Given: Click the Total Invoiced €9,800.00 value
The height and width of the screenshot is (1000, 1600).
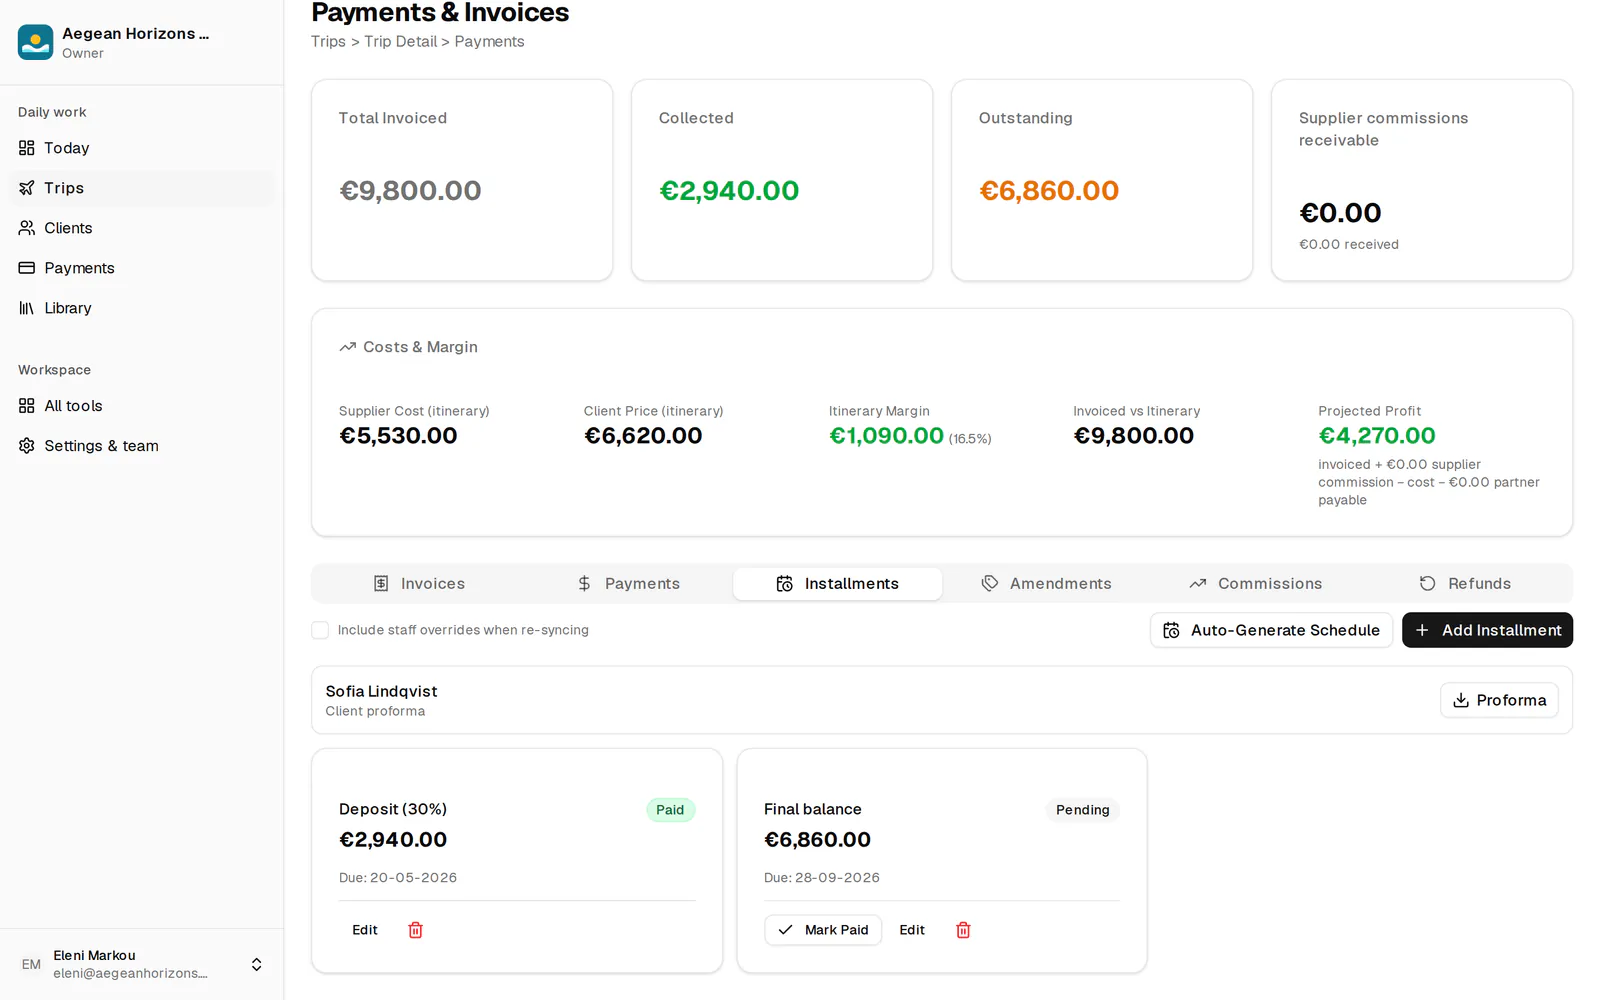Looking at the screenshot, I should click(410, 191).
